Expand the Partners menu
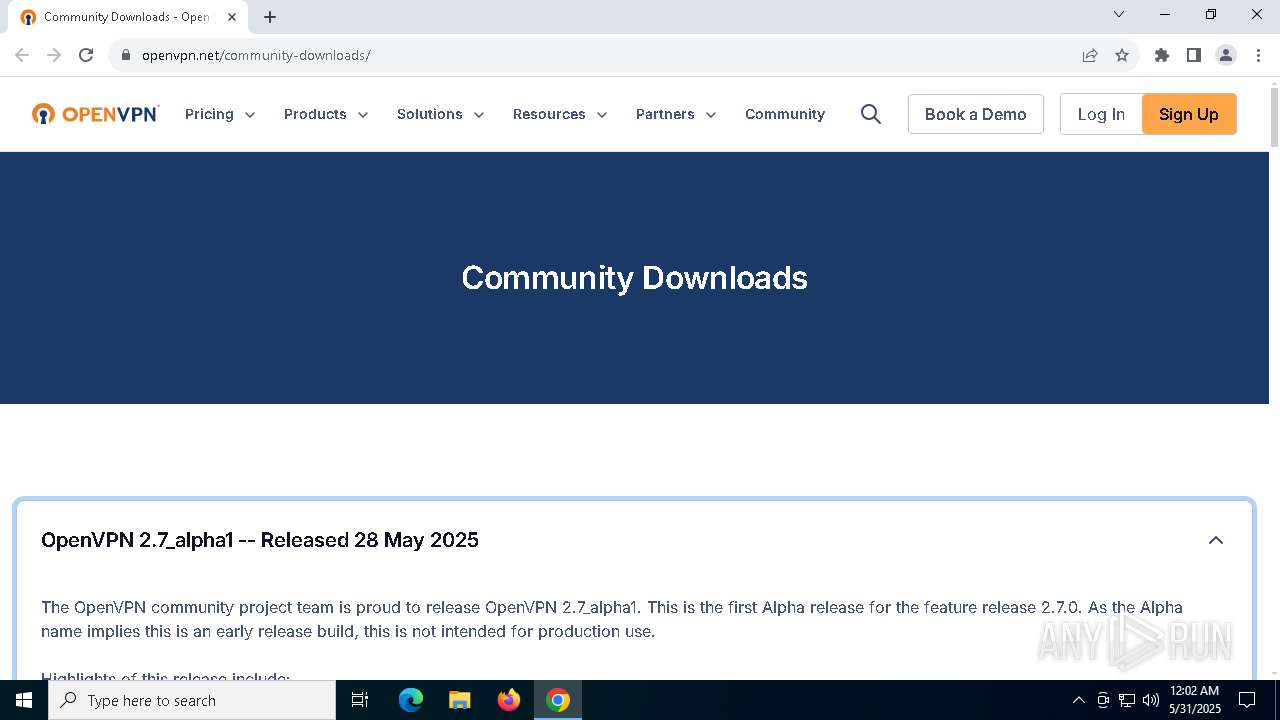1280x720 pixels. (x=676, y=114)
